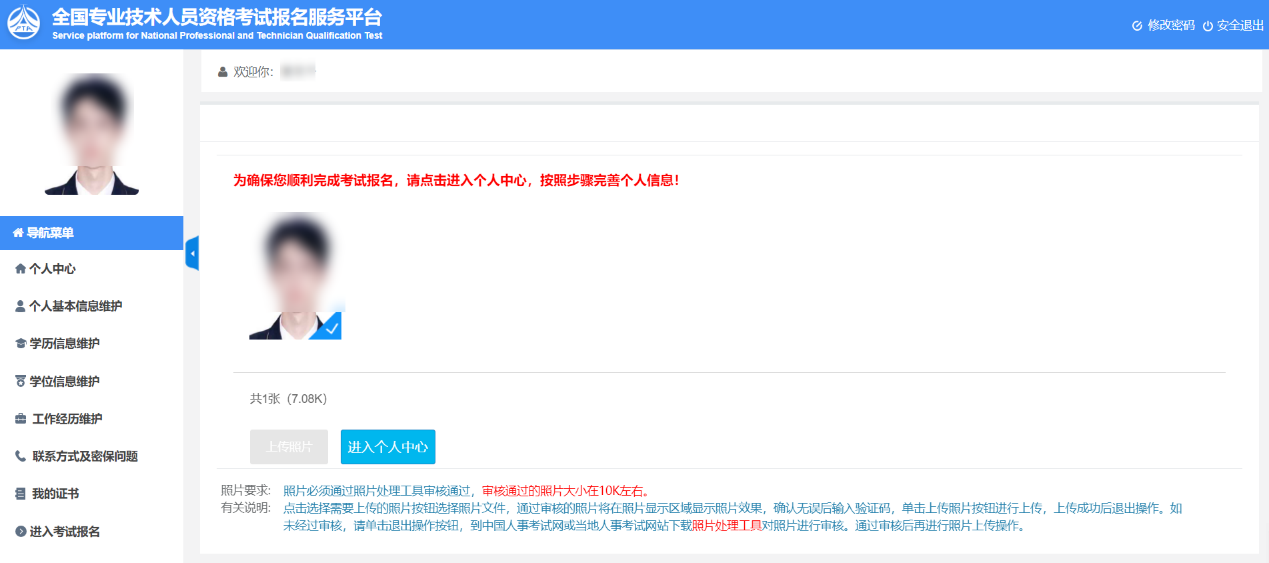Collapse the left sidebar with the blue arrow
Image resolution: width=1269 pixels, height=563 pixels.
tap(192, 254)
